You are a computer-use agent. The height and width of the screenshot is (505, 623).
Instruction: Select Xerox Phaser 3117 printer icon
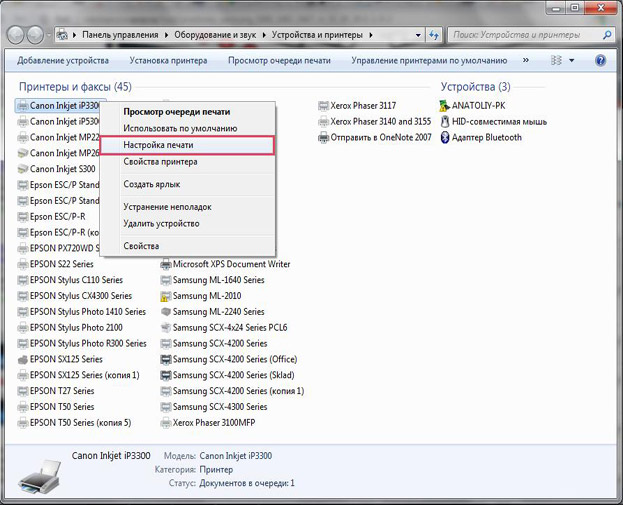pos(324,106)
